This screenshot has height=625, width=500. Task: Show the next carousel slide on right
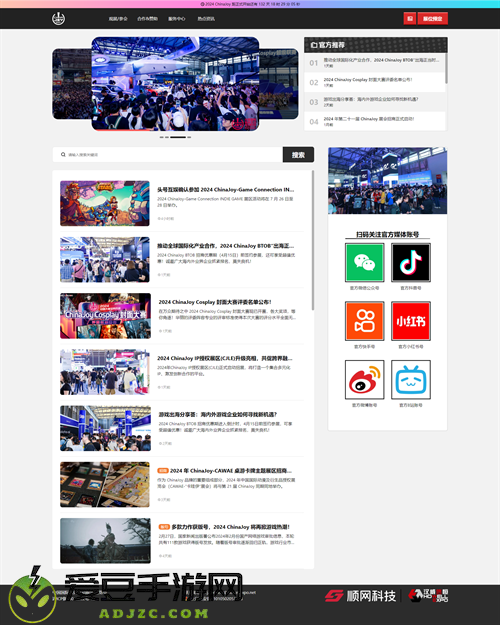coord(279,84)
